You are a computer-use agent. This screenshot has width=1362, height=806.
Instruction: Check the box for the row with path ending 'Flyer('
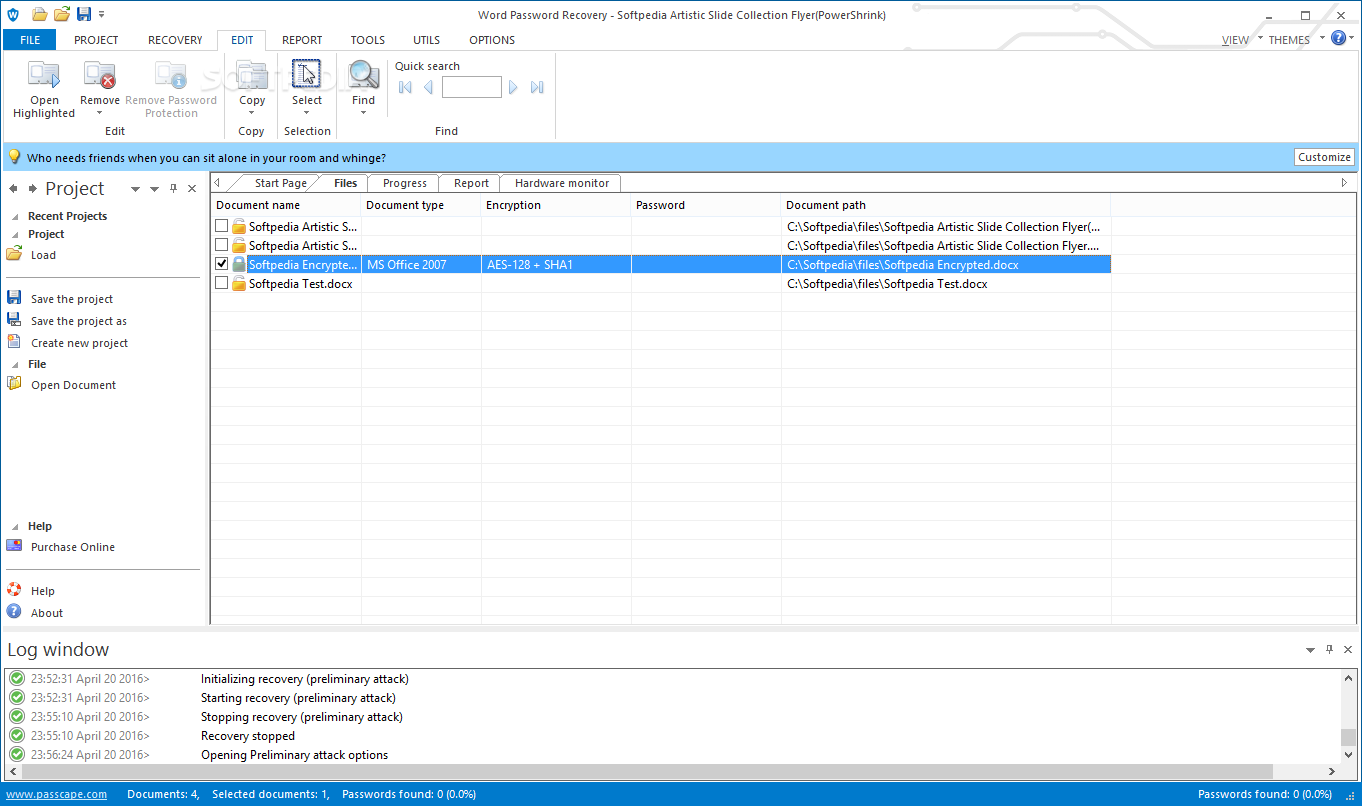pyautogui.click(x=222, y=226)
